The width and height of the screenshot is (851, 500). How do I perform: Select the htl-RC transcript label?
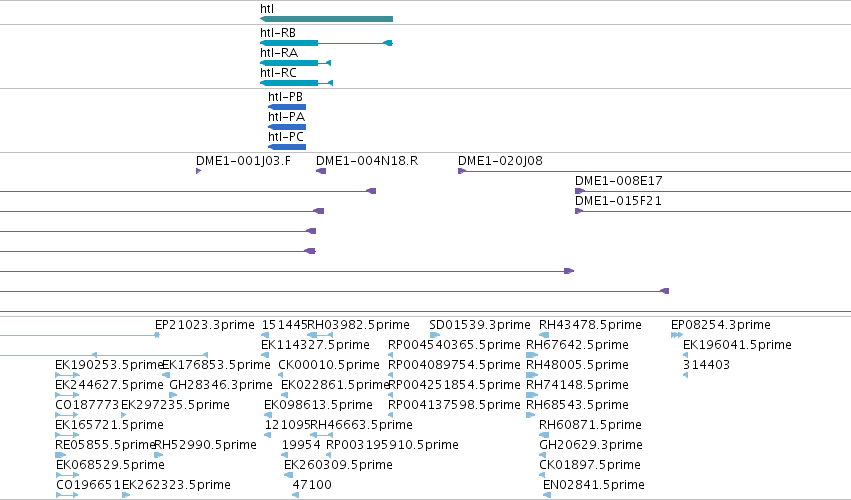click(x=278, y=73)
